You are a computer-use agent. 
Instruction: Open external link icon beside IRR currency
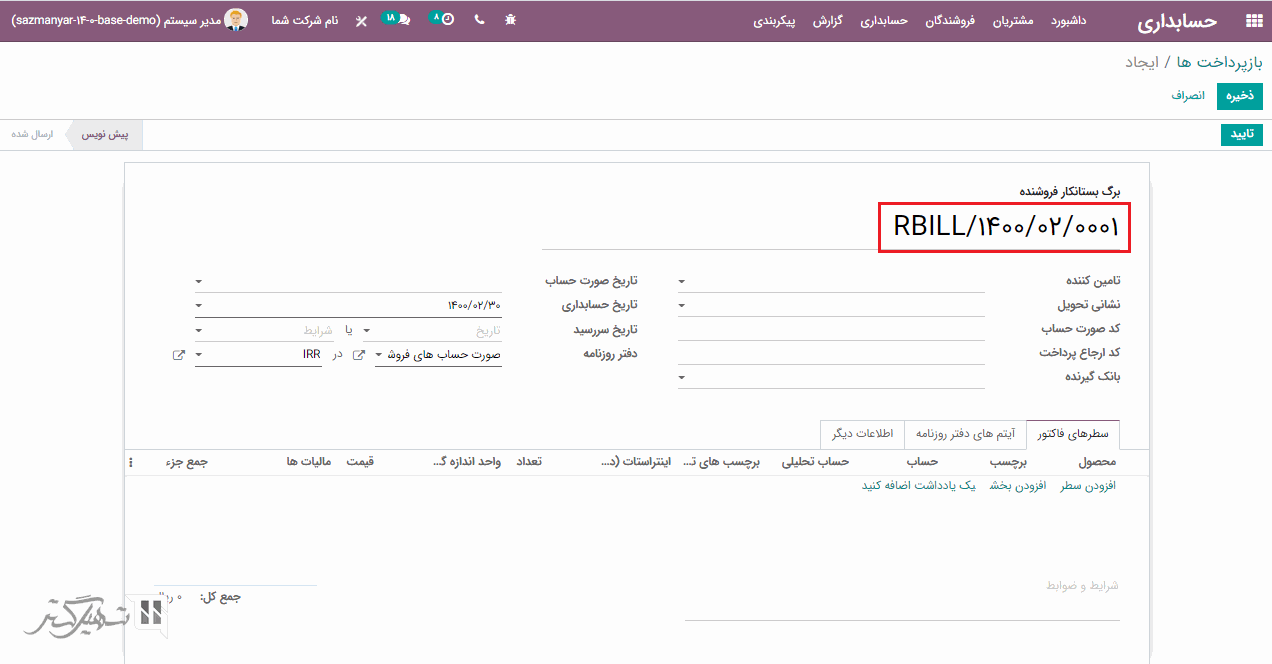(x=179, y=355)
